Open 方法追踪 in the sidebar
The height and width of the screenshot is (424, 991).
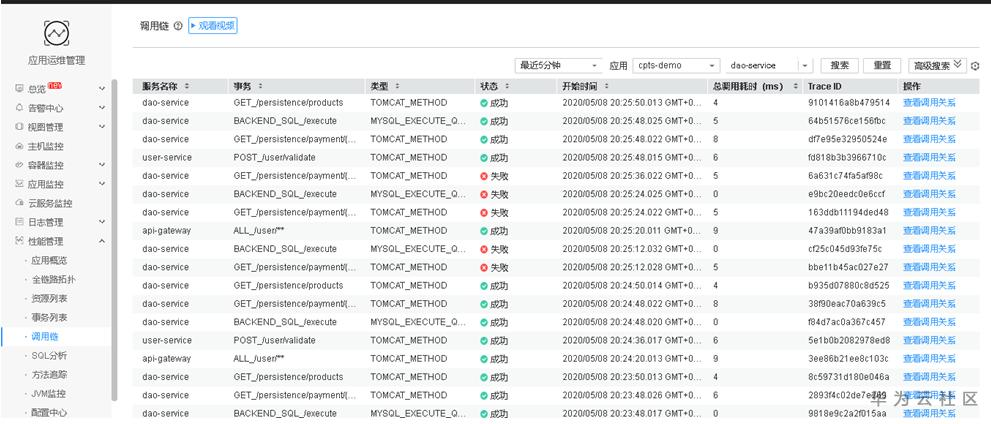[49, 375]
